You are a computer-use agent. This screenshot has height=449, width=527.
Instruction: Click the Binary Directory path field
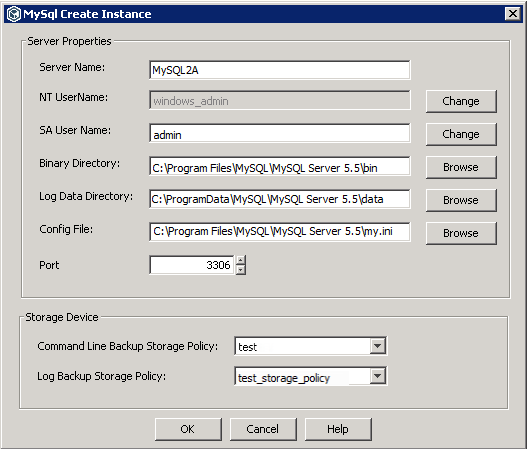280,166
